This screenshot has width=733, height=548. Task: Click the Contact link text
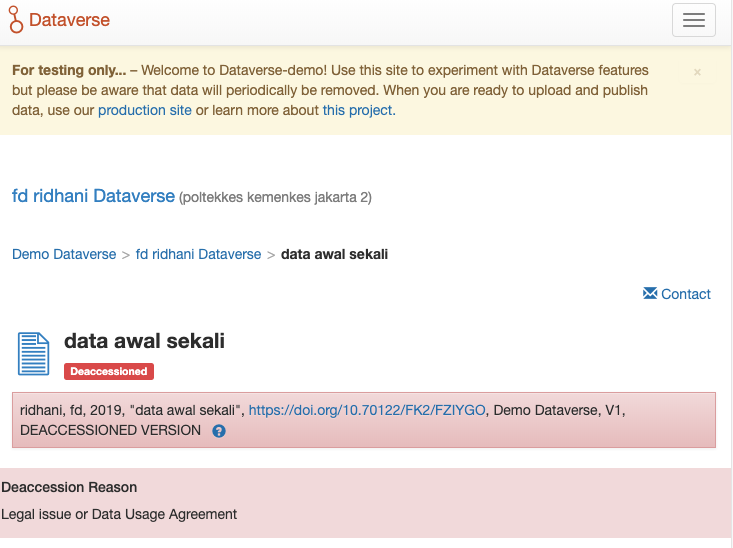tap(685, 294)
